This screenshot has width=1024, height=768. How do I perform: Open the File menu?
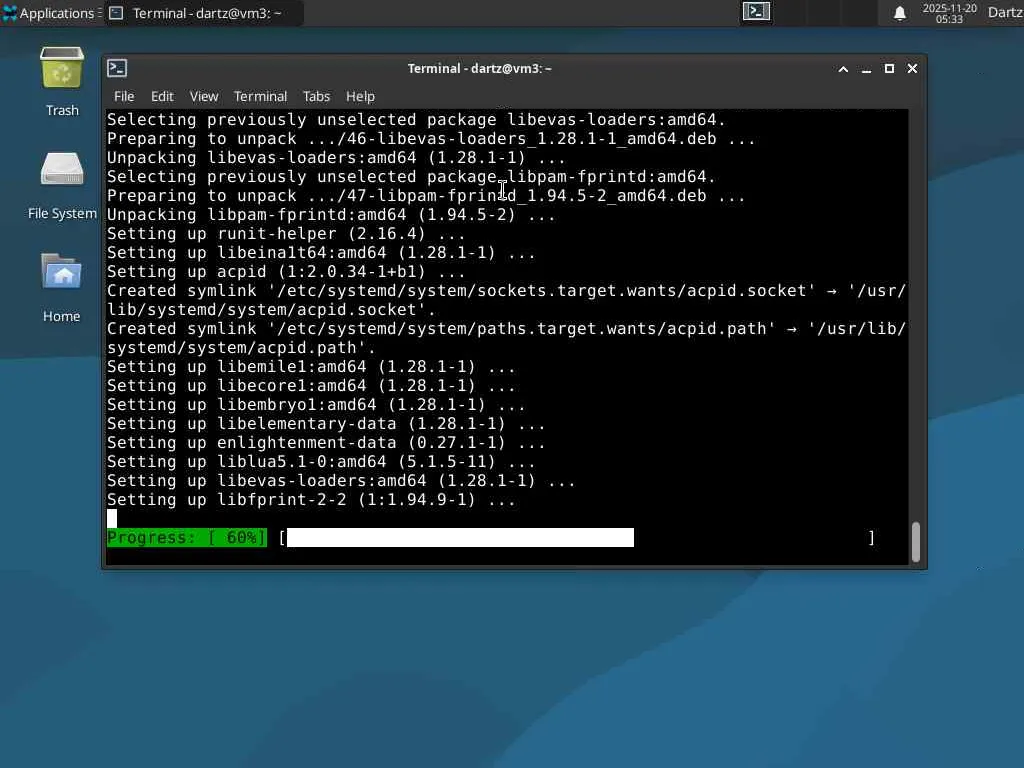(x=124, y=97)
